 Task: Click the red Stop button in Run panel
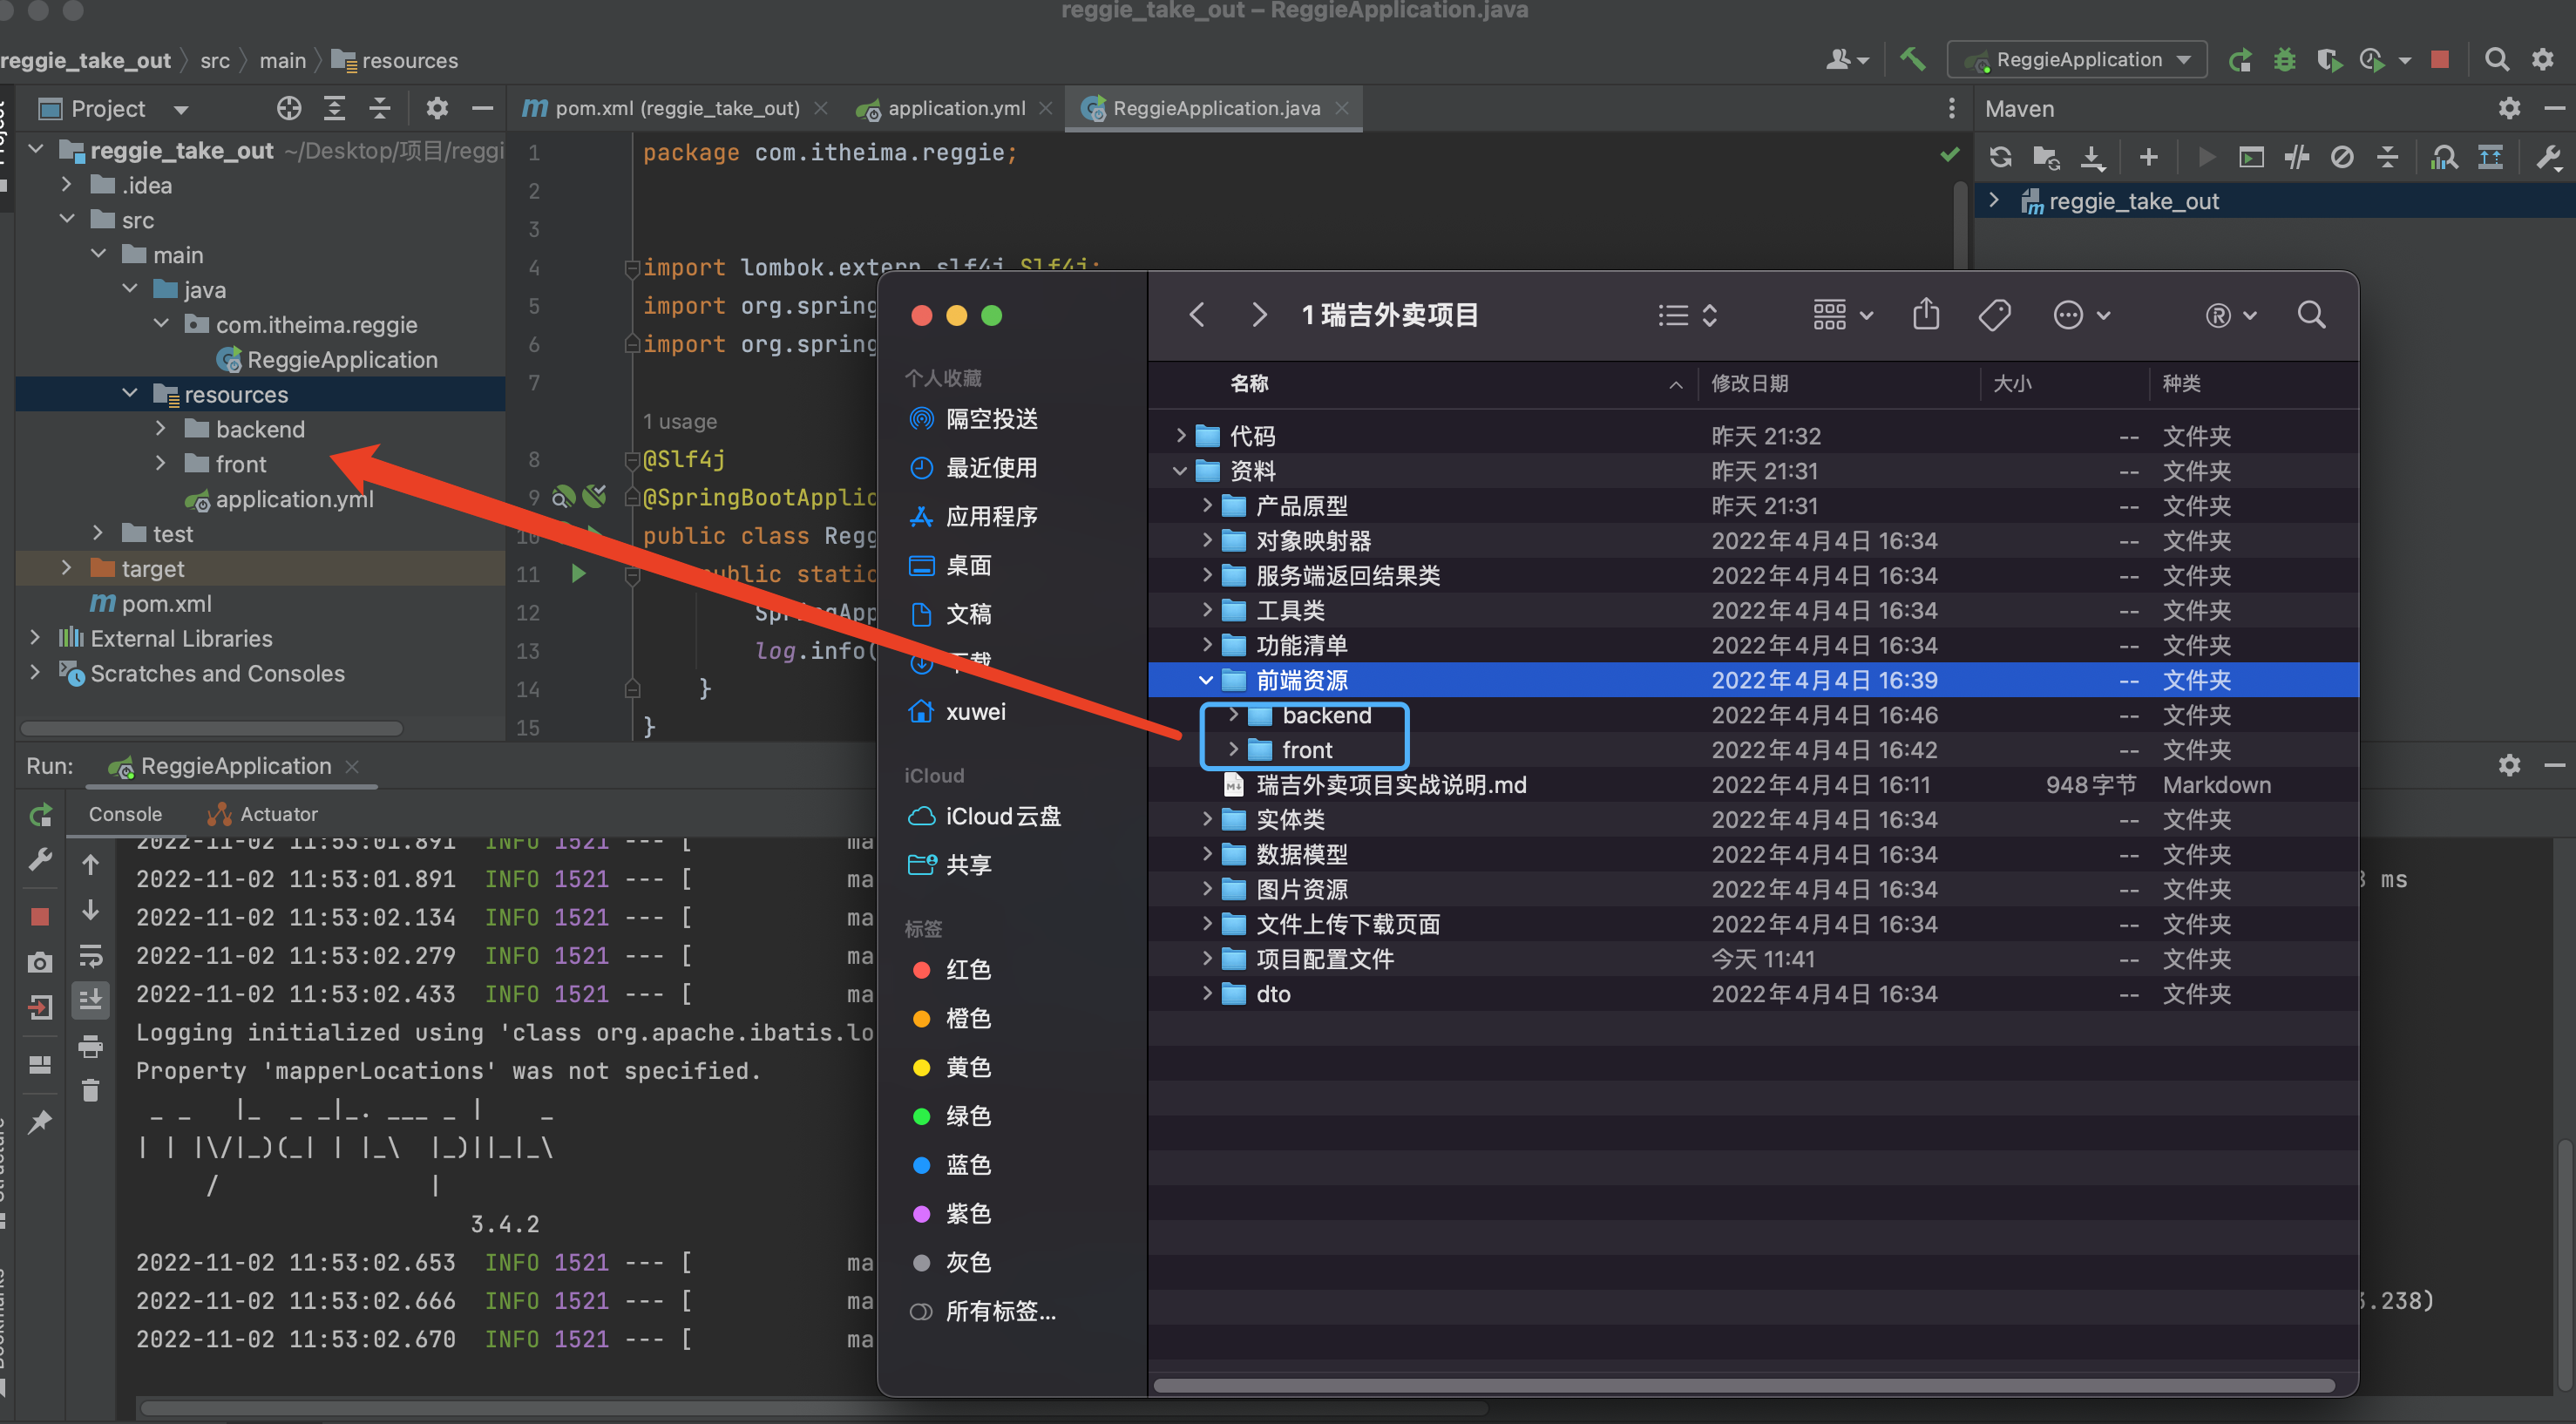(40, 915)
